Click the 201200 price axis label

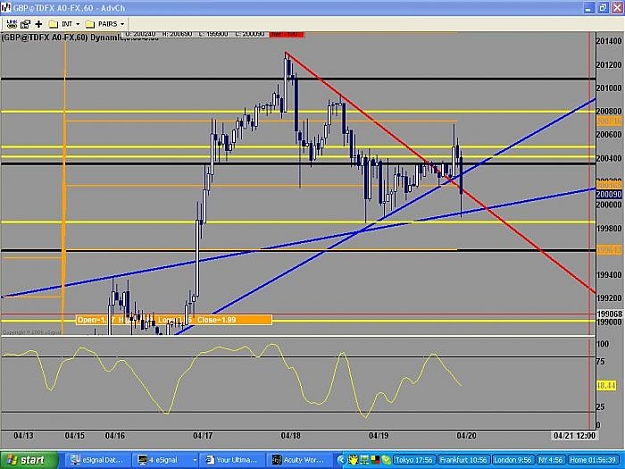609,65
